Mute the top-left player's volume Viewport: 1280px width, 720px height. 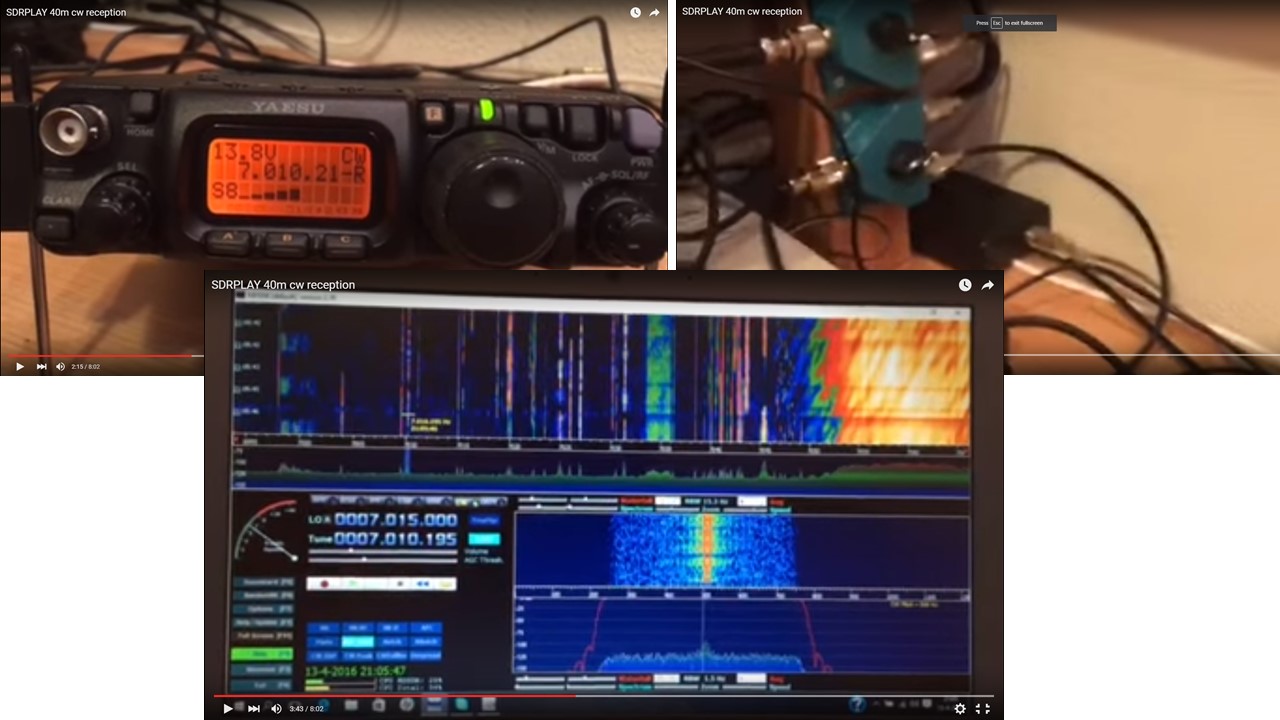[60, 366]
